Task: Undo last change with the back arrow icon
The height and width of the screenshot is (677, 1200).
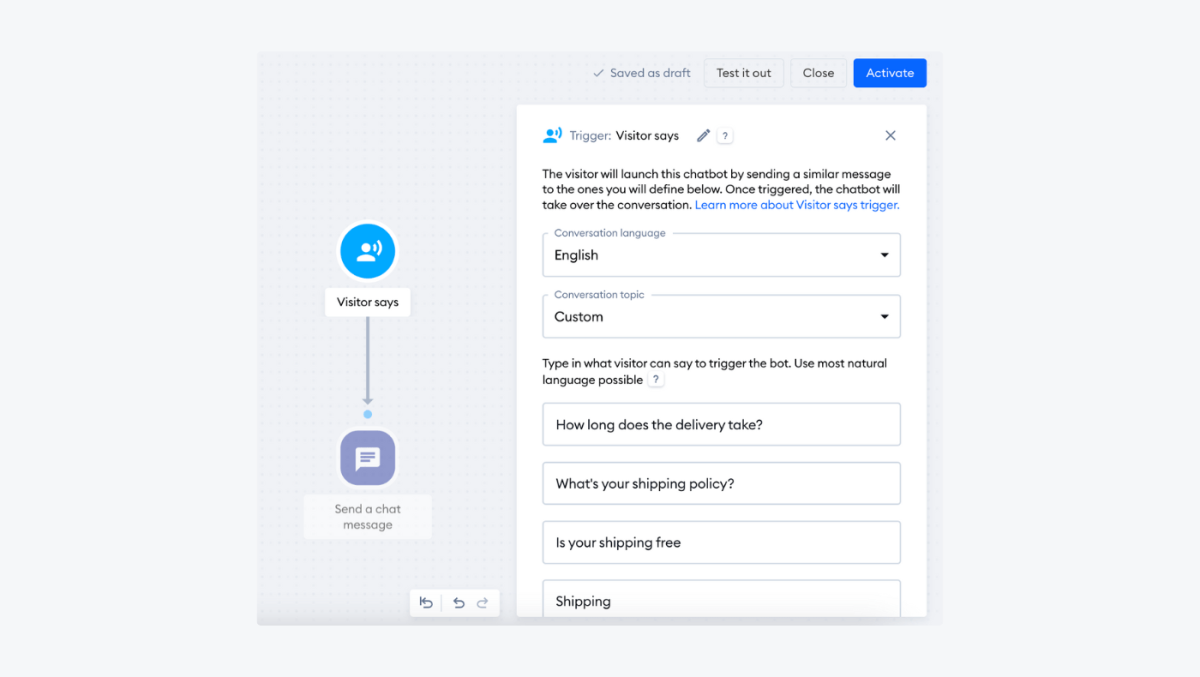Action: (458, 602)
